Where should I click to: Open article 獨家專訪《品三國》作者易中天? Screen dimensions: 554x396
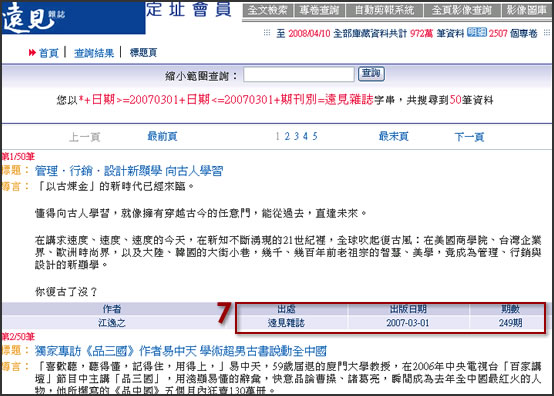pos(181,351)
